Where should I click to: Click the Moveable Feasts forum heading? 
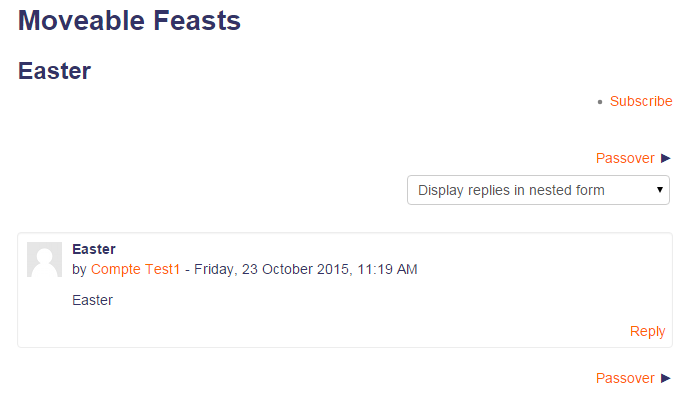(x=129, y=20)
